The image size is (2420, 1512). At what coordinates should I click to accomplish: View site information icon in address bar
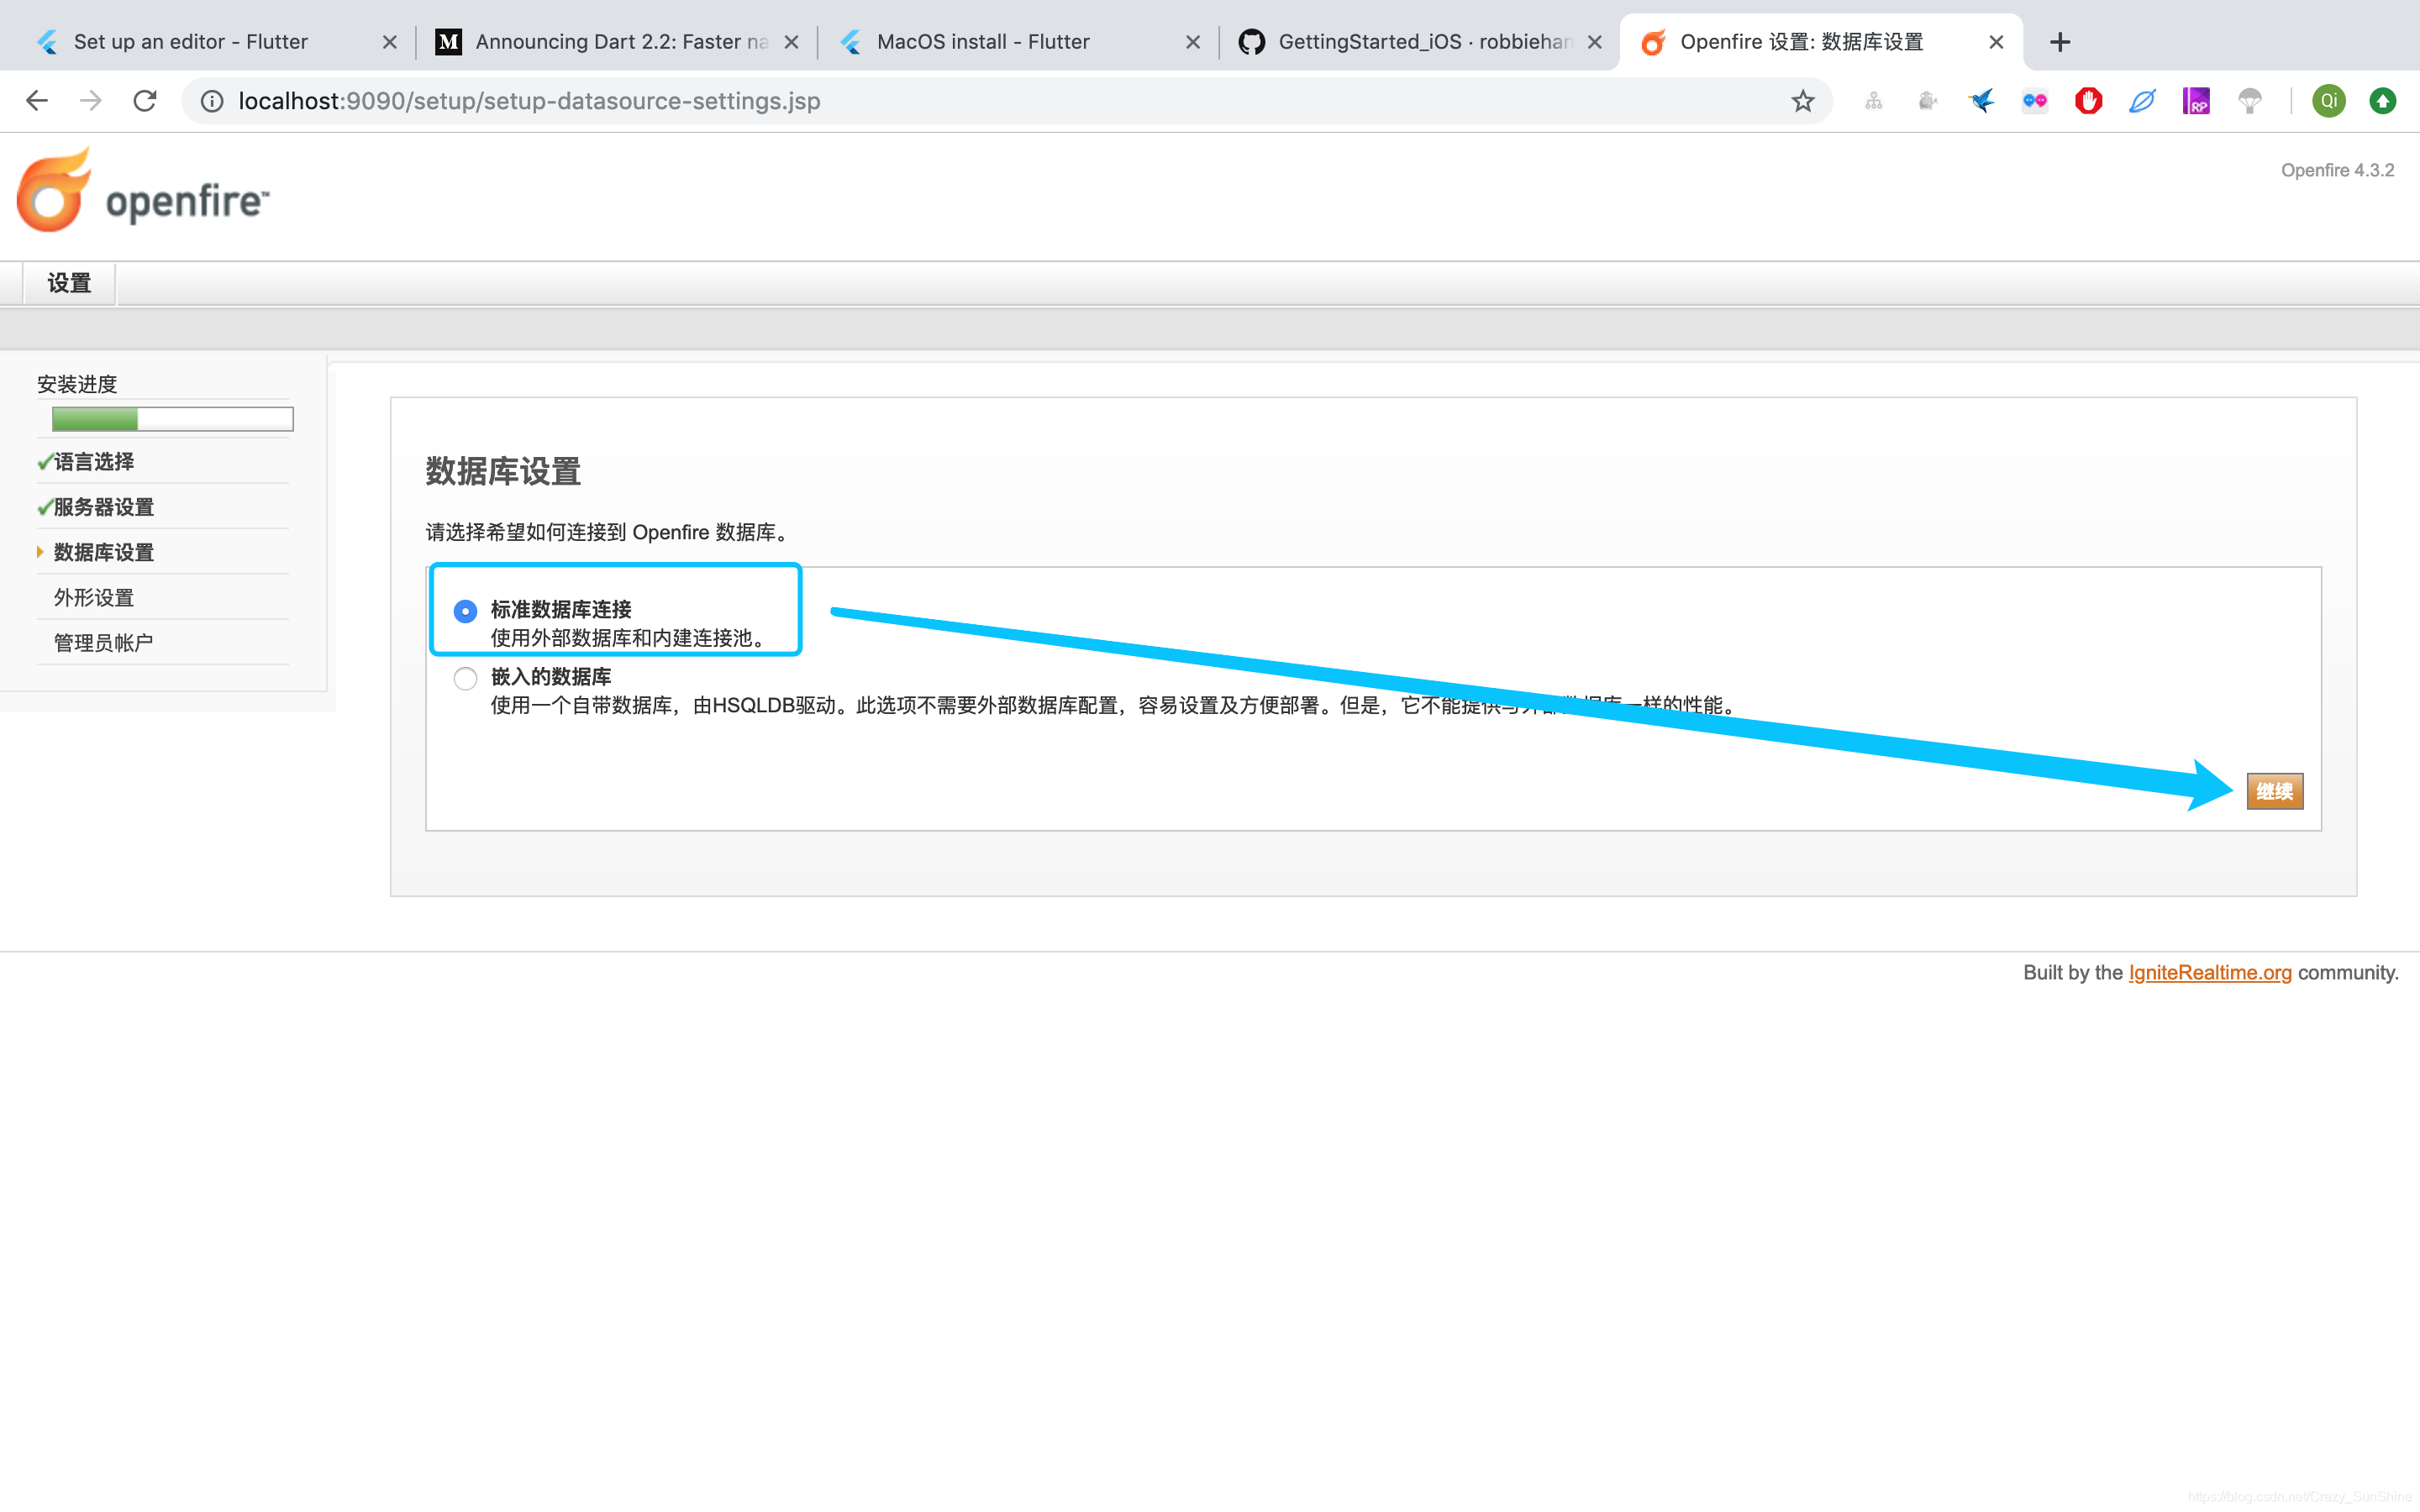(x=212, y=101)
